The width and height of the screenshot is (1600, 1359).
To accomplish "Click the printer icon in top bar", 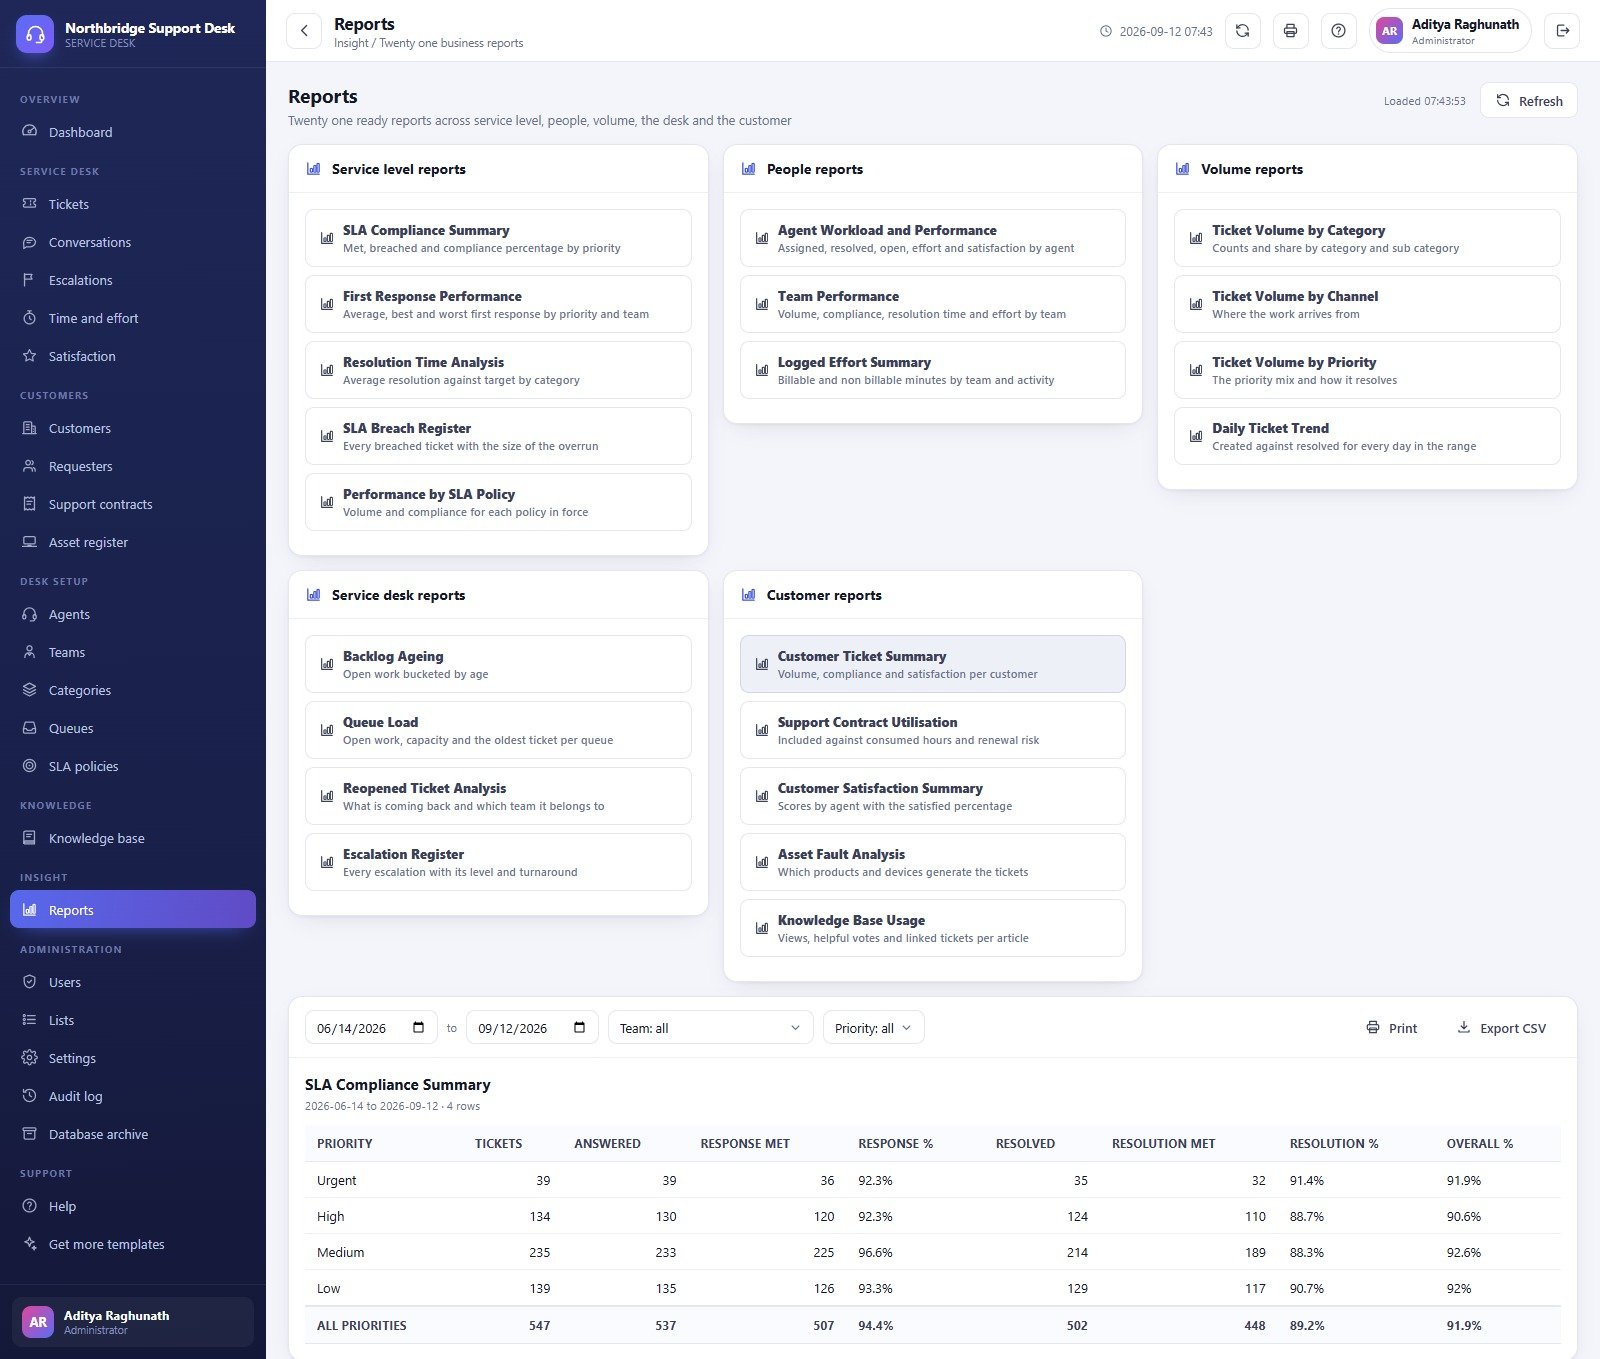I will pos(1290,31).
